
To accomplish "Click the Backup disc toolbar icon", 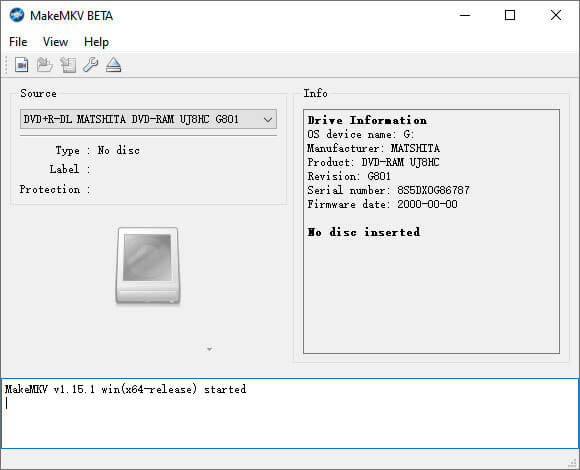I will (x=68, y=65).
